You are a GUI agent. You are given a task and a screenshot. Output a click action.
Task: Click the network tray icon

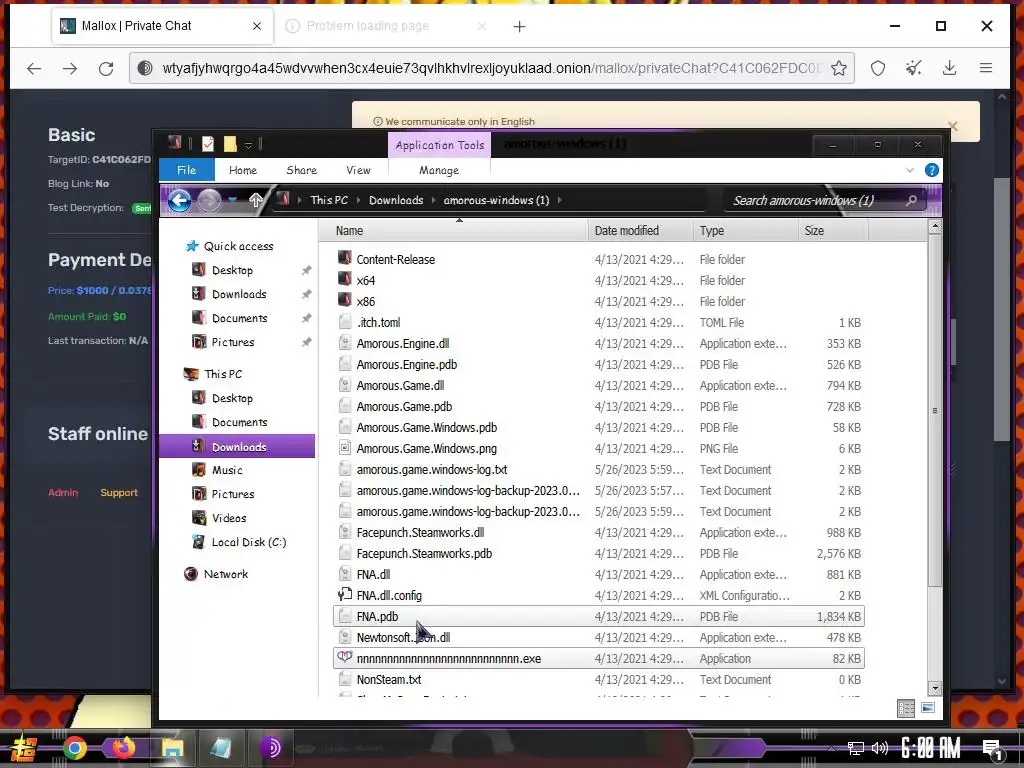856,748
